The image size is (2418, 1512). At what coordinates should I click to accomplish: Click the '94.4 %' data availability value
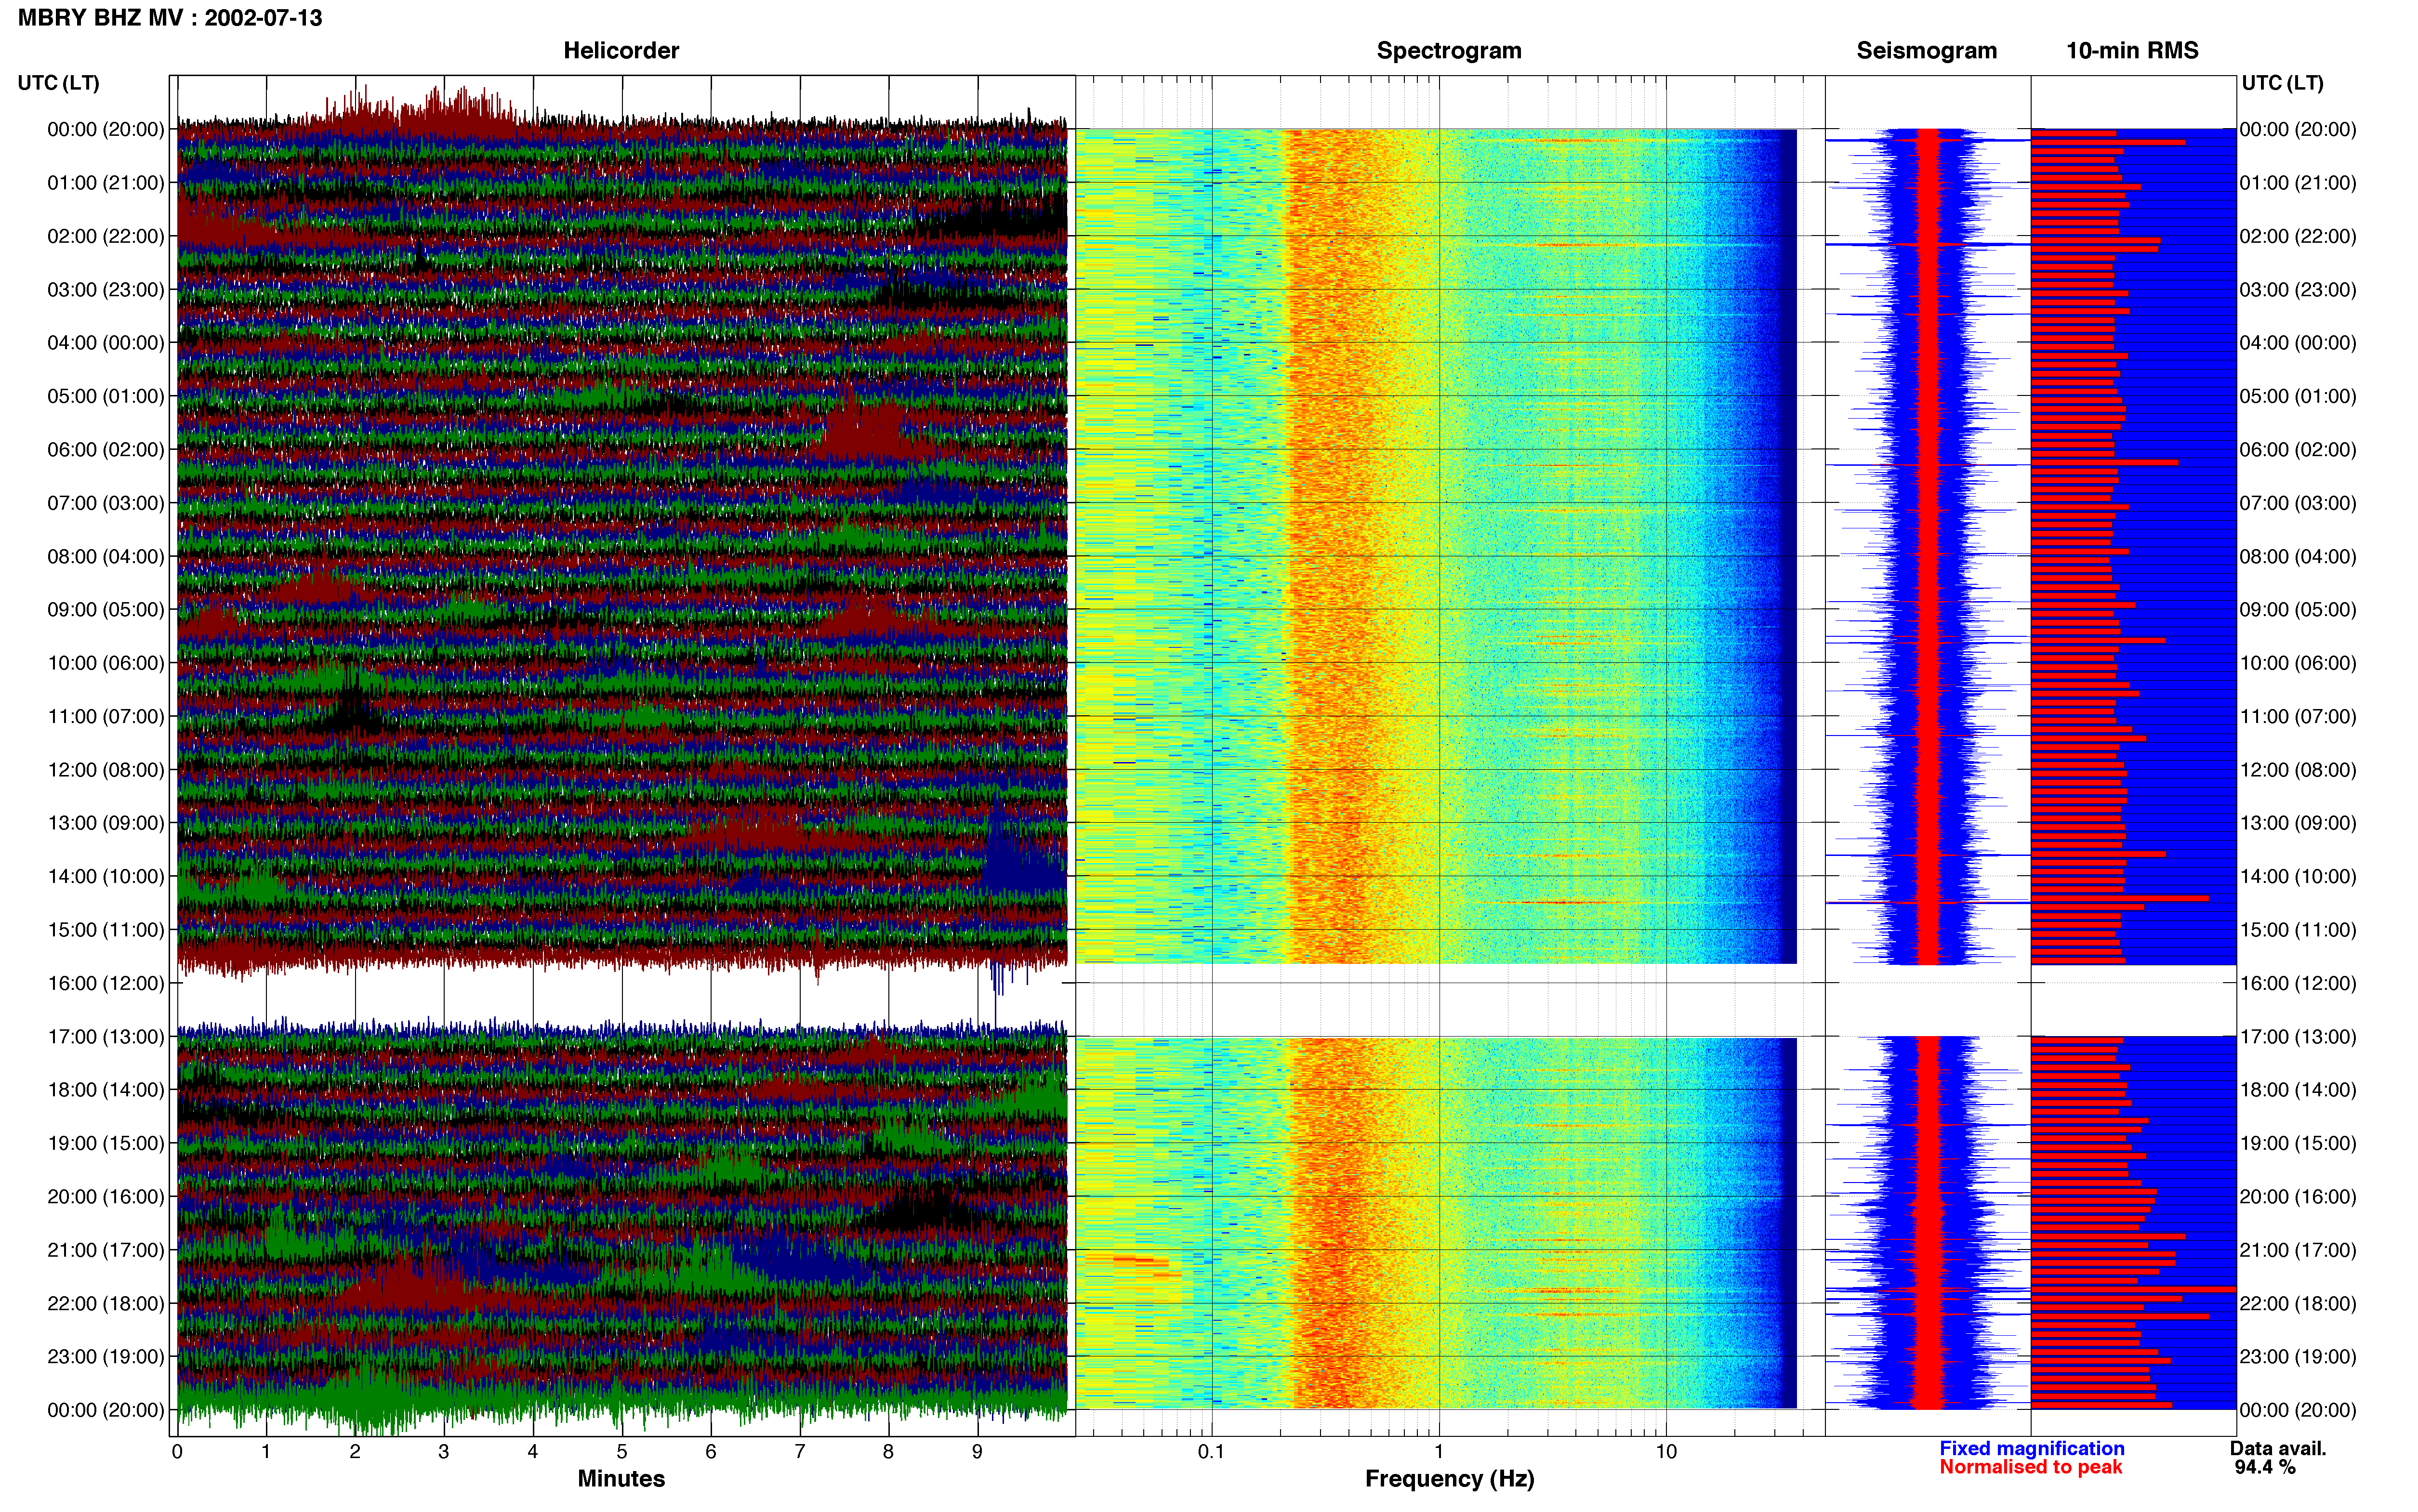tap(2265, 1467)
